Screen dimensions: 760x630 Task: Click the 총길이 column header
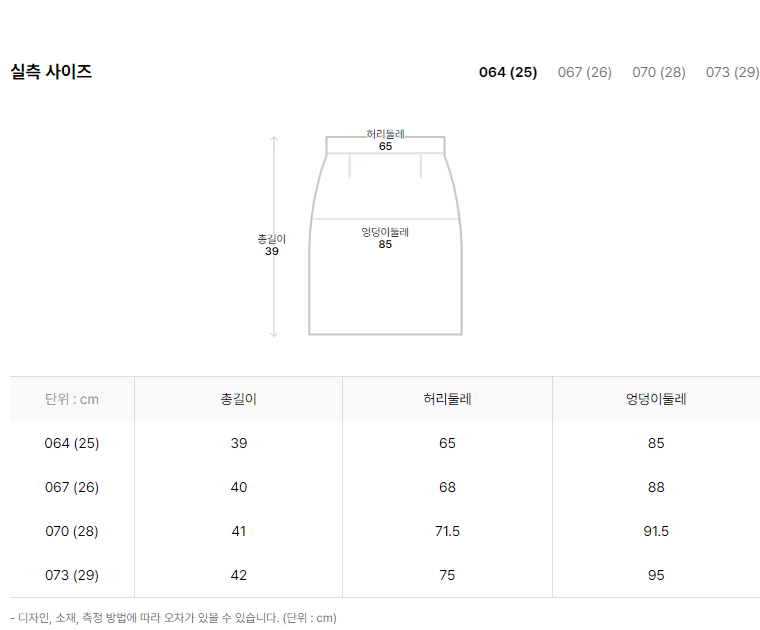238,399
